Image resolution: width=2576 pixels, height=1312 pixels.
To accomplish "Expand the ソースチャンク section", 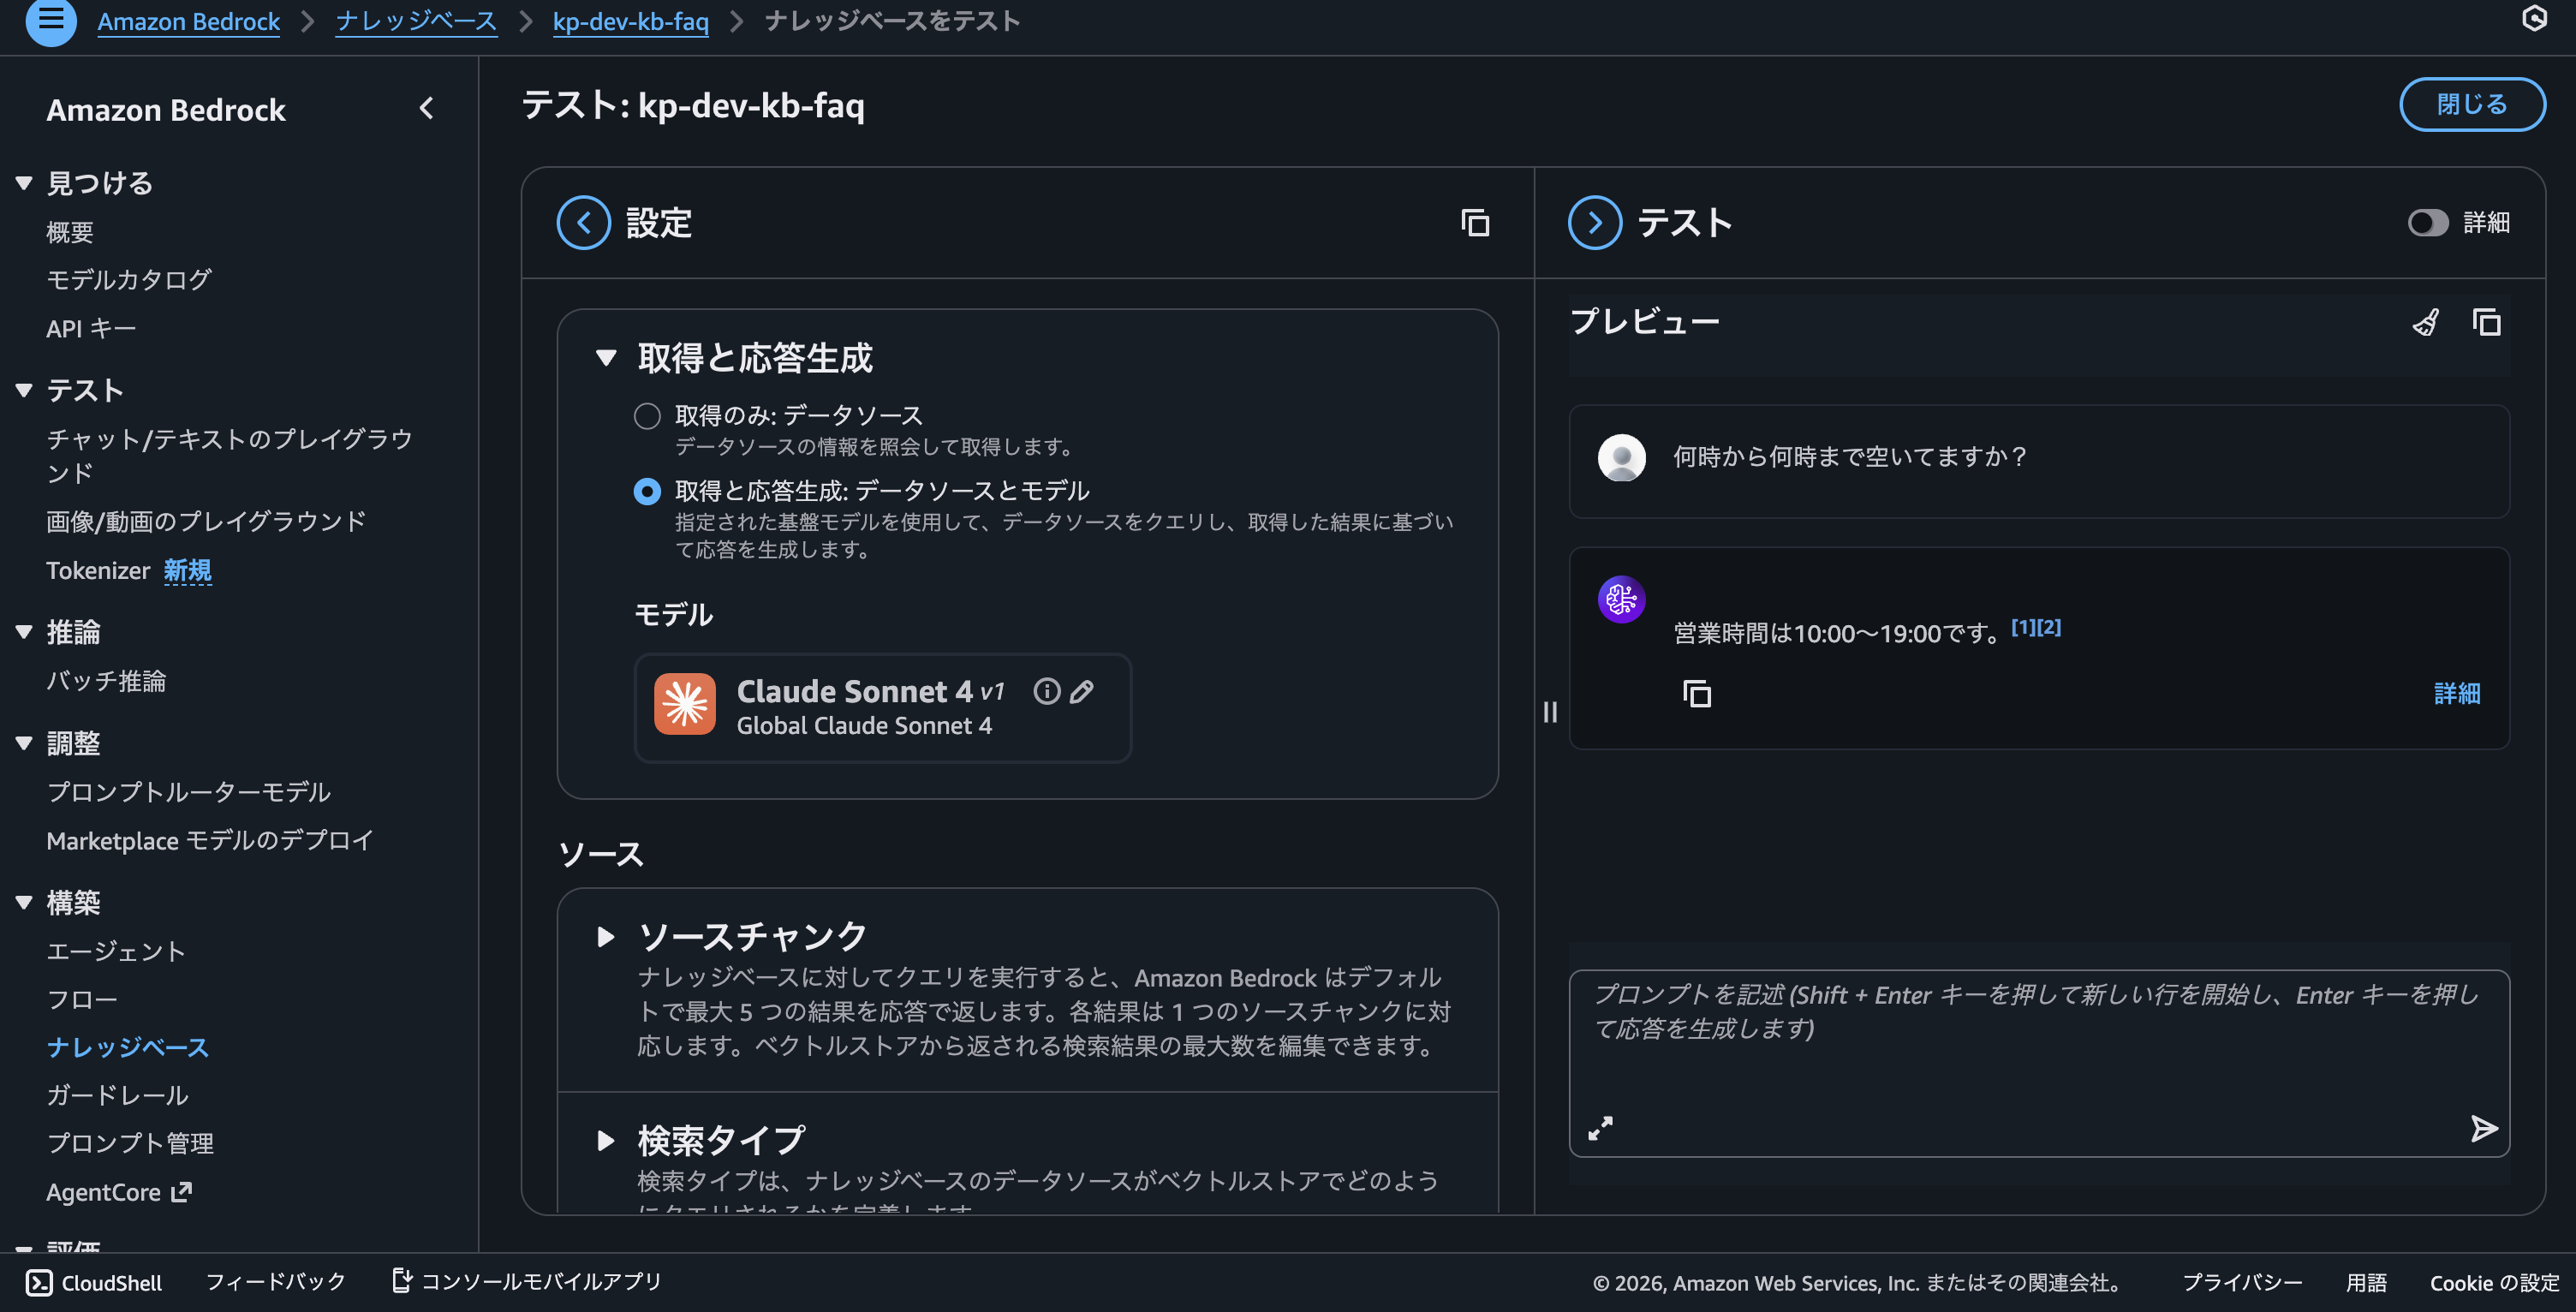I will (605, 937).
